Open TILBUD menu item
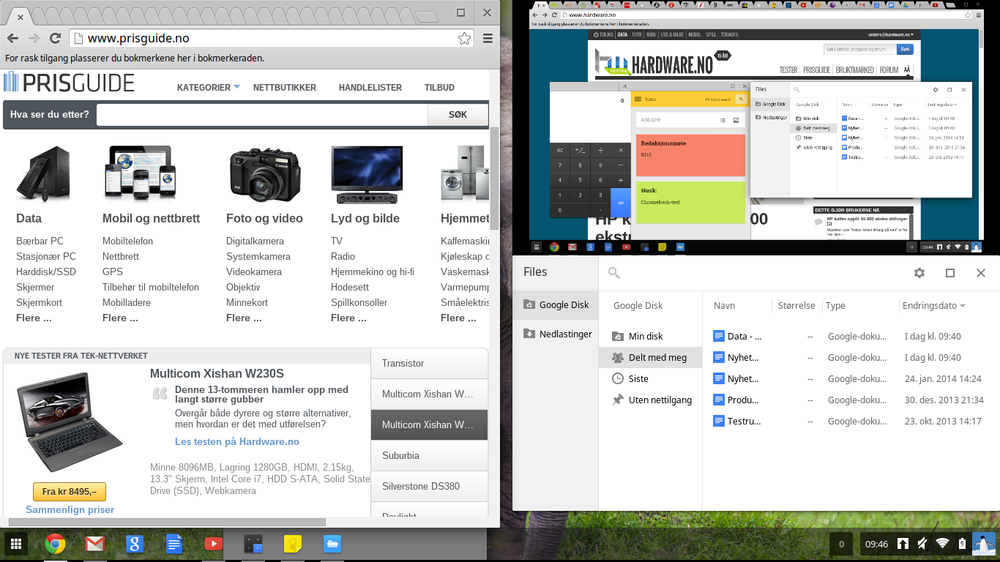This screenshot has width=1000, height=562. [439, 87]
